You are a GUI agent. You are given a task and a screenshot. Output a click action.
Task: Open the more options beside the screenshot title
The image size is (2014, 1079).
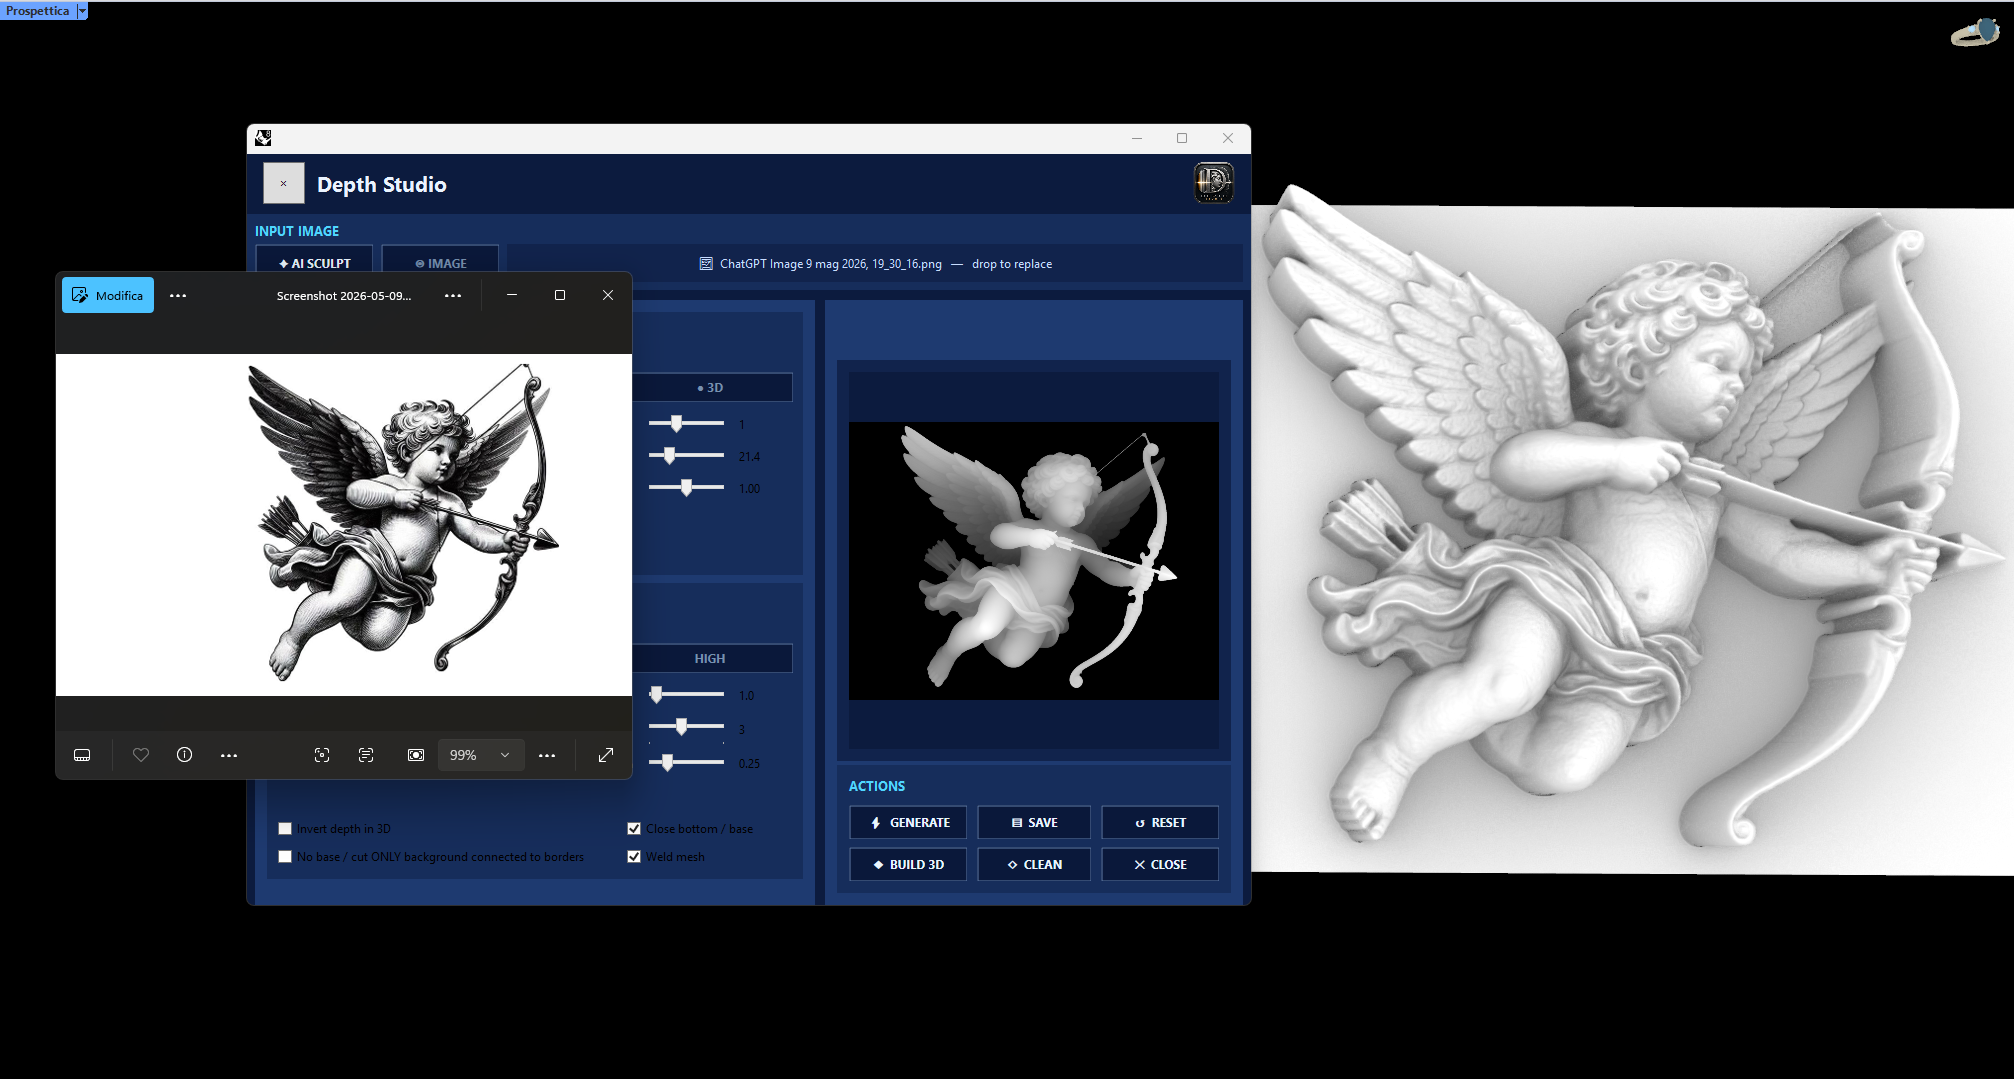pyautogui.click(x=453, y=295)
